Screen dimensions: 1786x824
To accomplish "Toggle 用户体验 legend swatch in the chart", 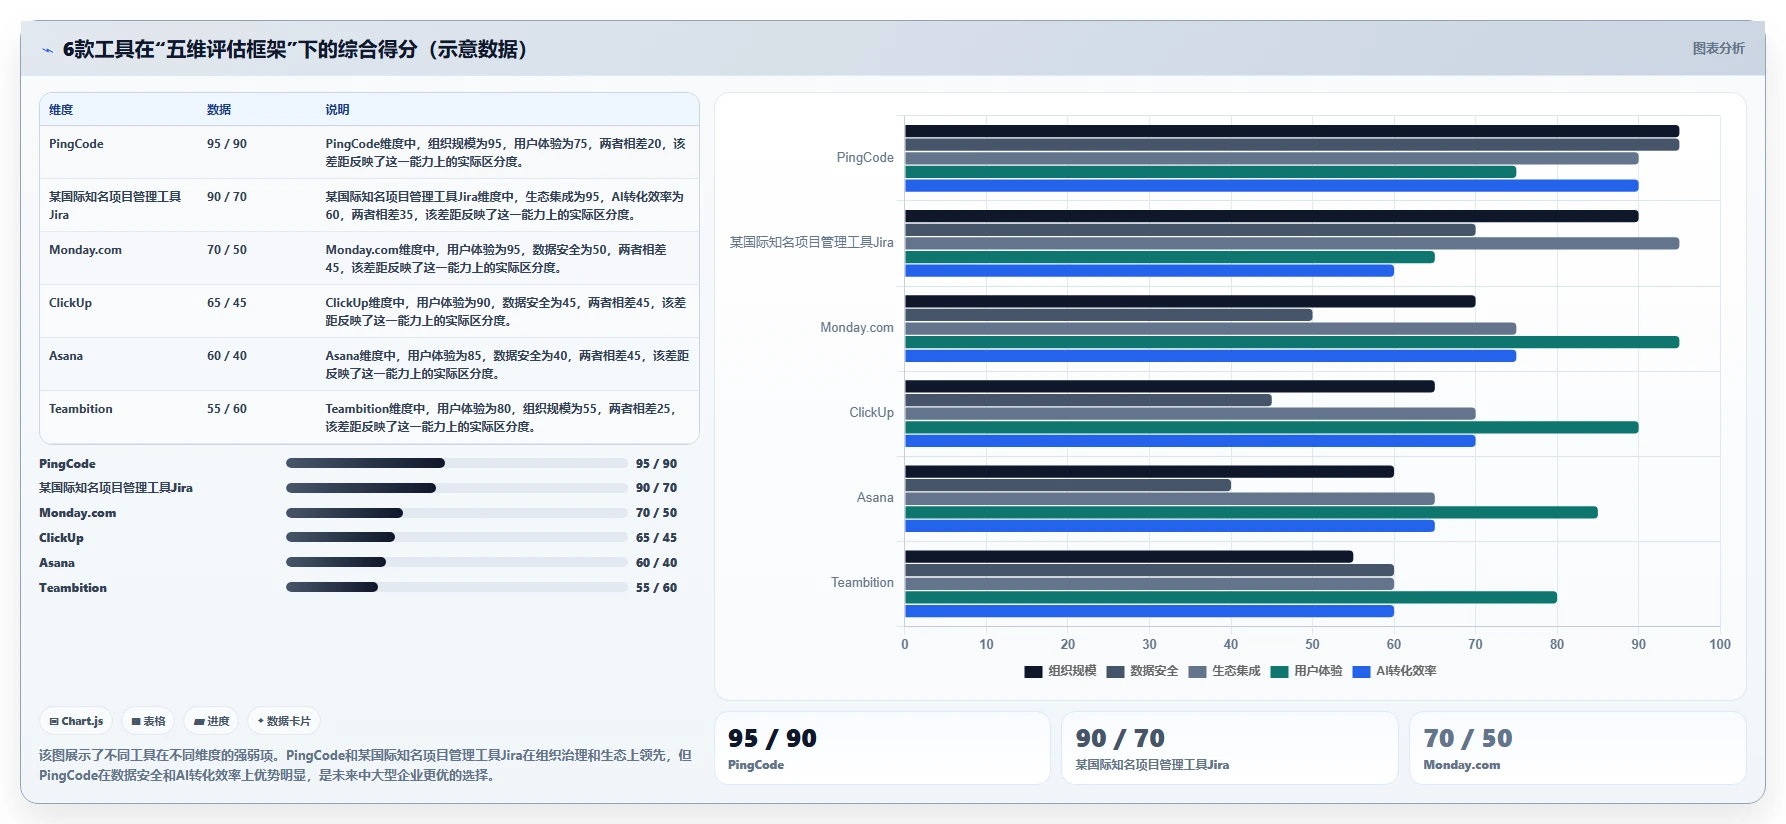I will [1279, 671].
